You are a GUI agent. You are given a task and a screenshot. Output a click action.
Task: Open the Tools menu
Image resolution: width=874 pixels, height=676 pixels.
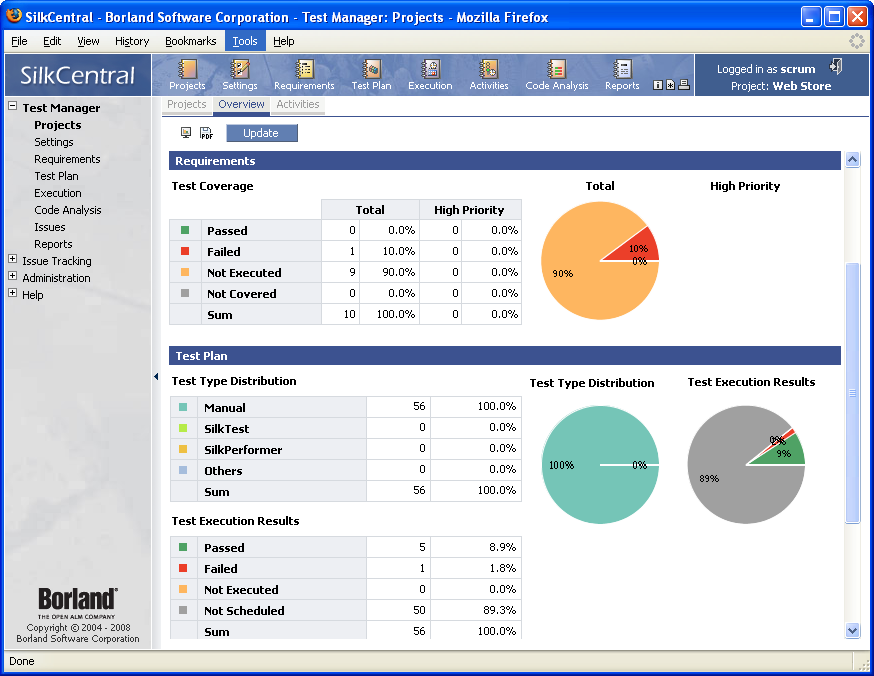click(245, 41)
